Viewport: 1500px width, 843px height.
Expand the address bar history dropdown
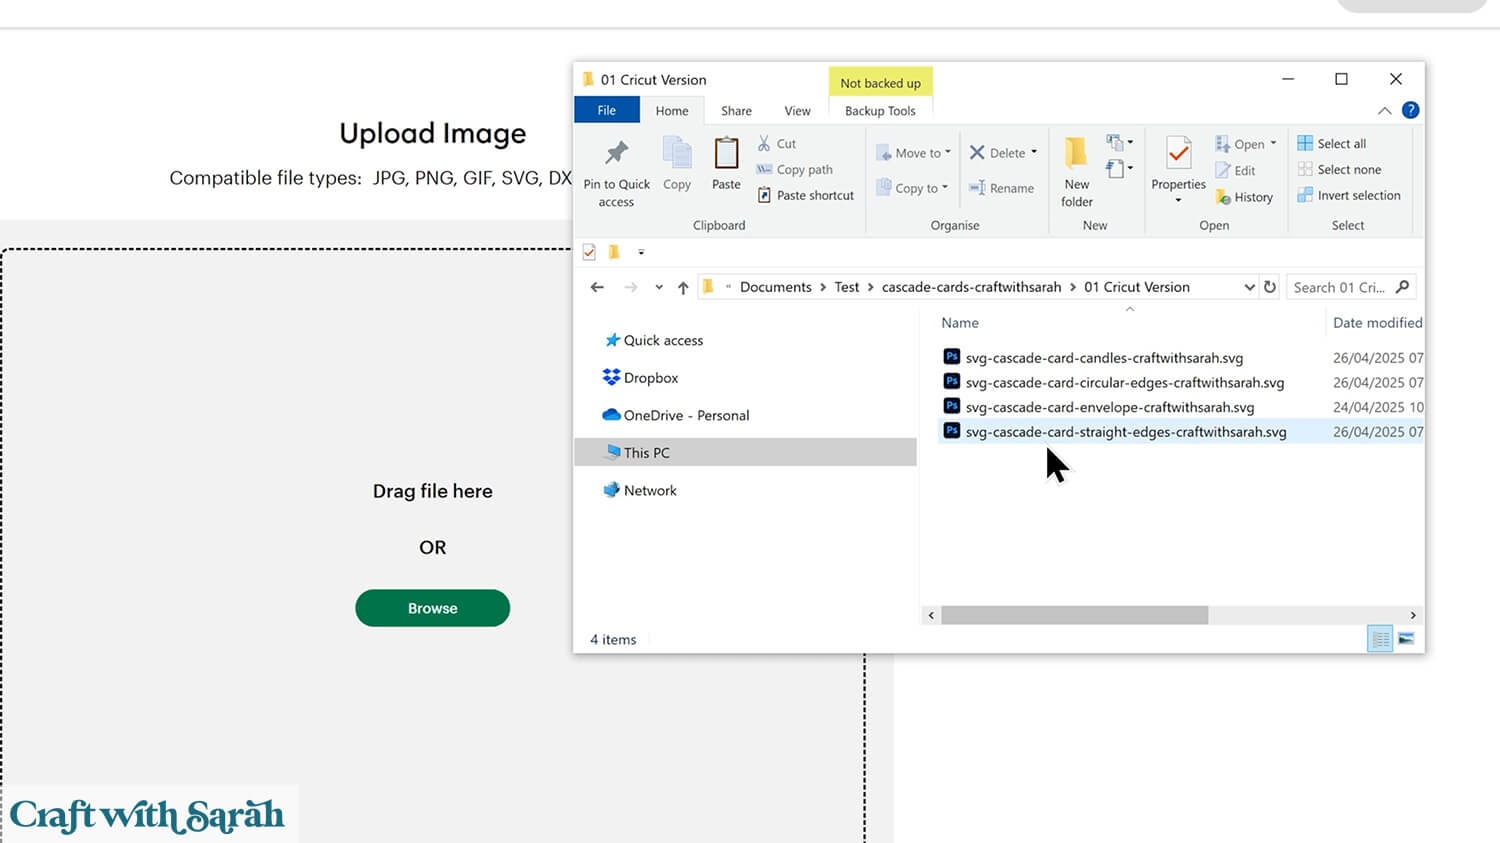1249,287
